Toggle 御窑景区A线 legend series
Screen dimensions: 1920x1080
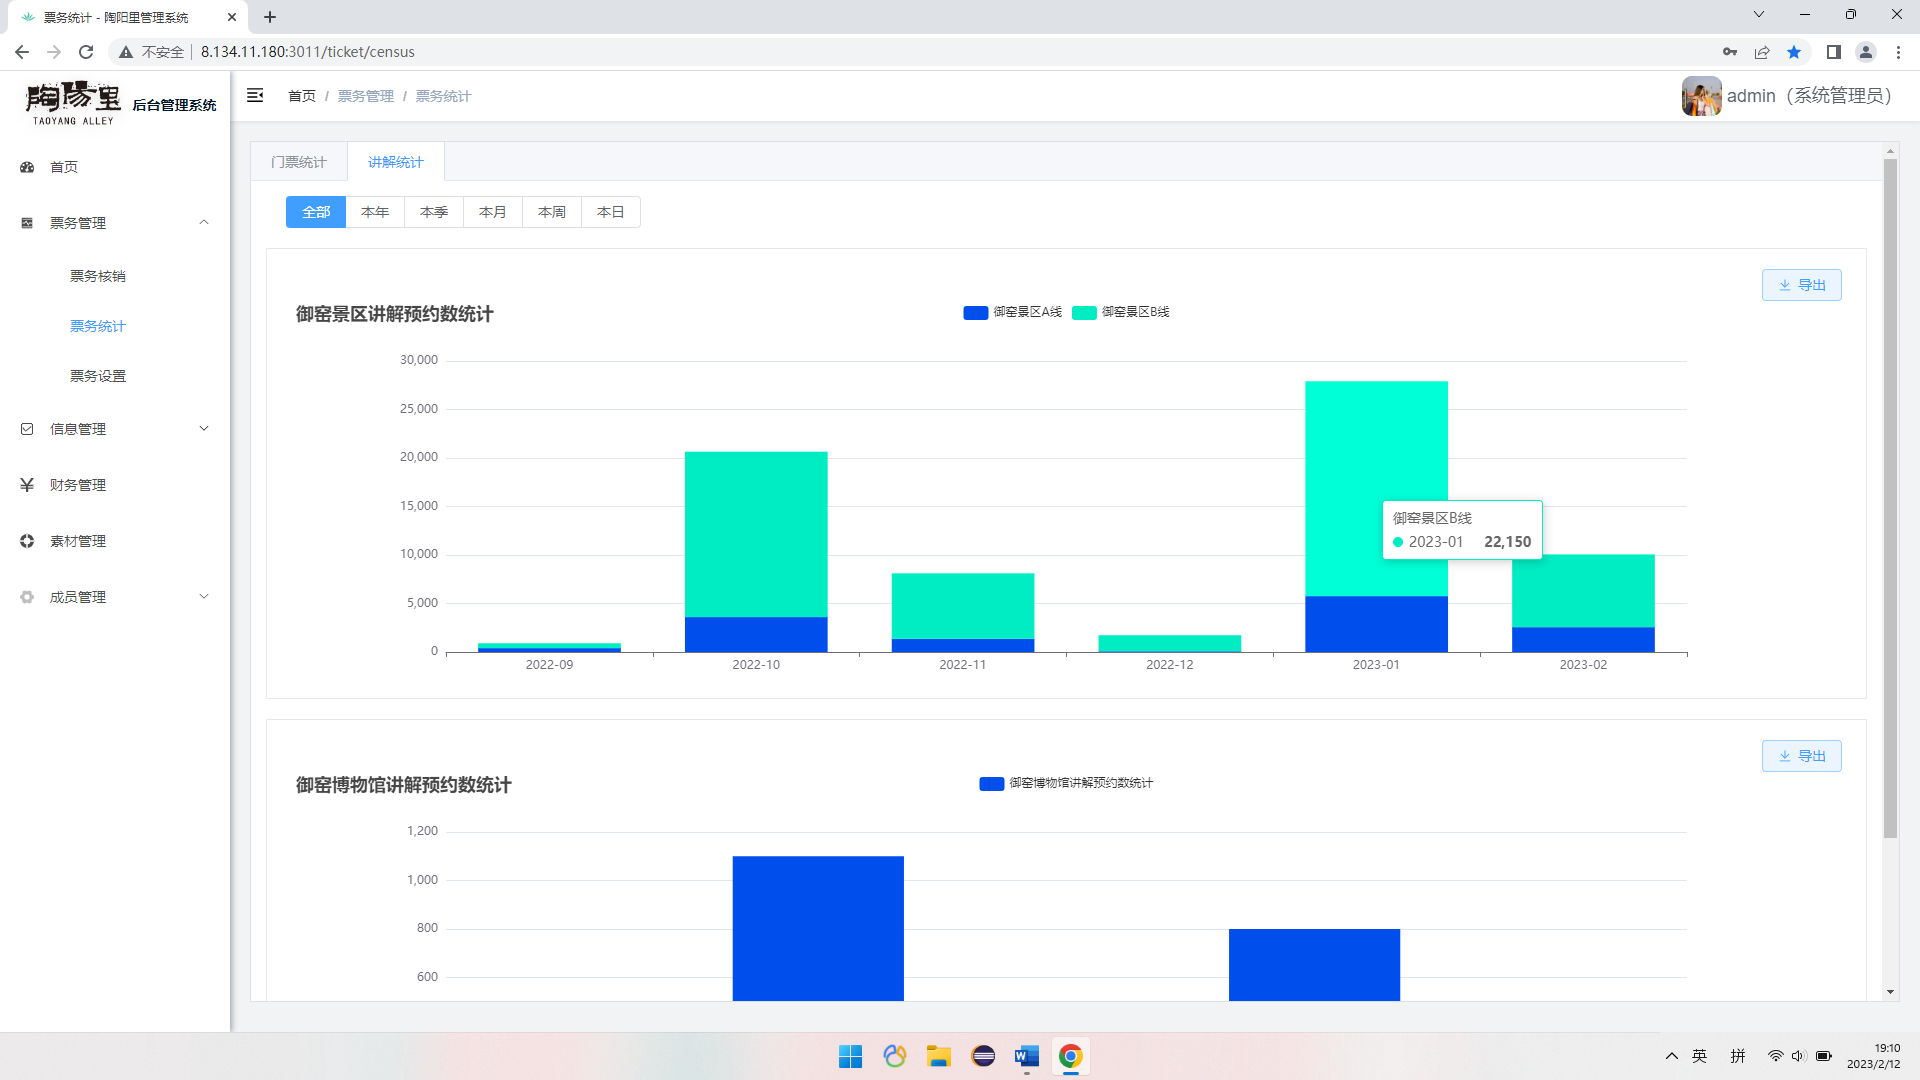click(x=1013, y=312)
